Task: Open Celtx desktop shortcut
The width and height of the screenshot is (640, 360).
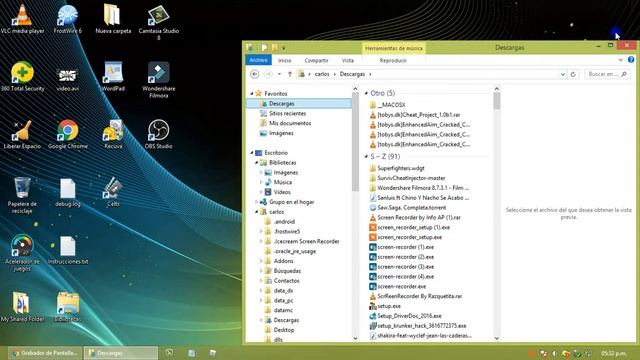Action: click(x=113, y=192)
